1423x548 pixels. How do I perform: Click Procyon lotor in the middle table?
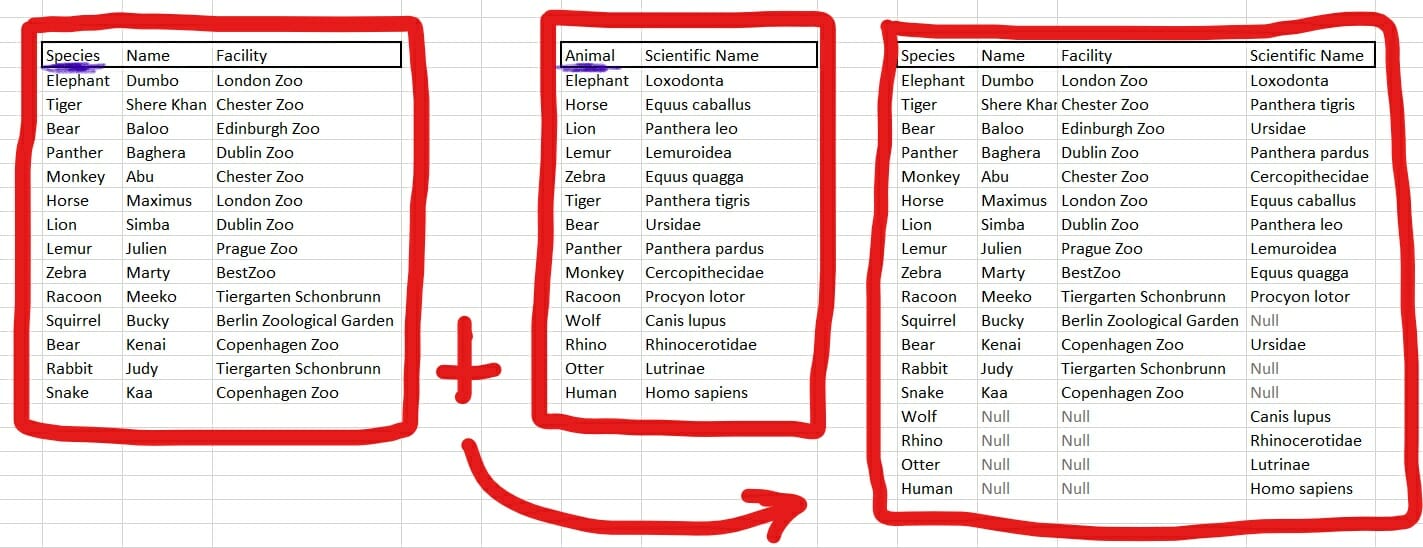695,297
